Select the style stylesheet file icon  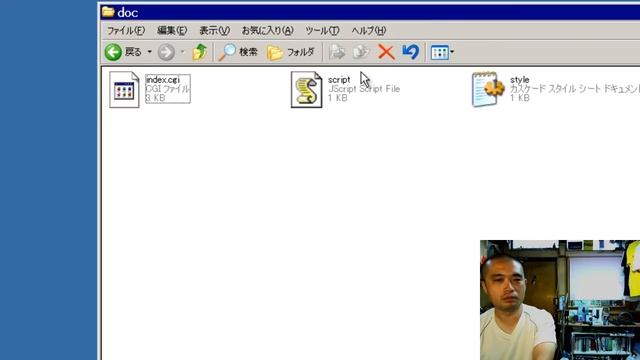pyautogui.click(x=488, y=89)
